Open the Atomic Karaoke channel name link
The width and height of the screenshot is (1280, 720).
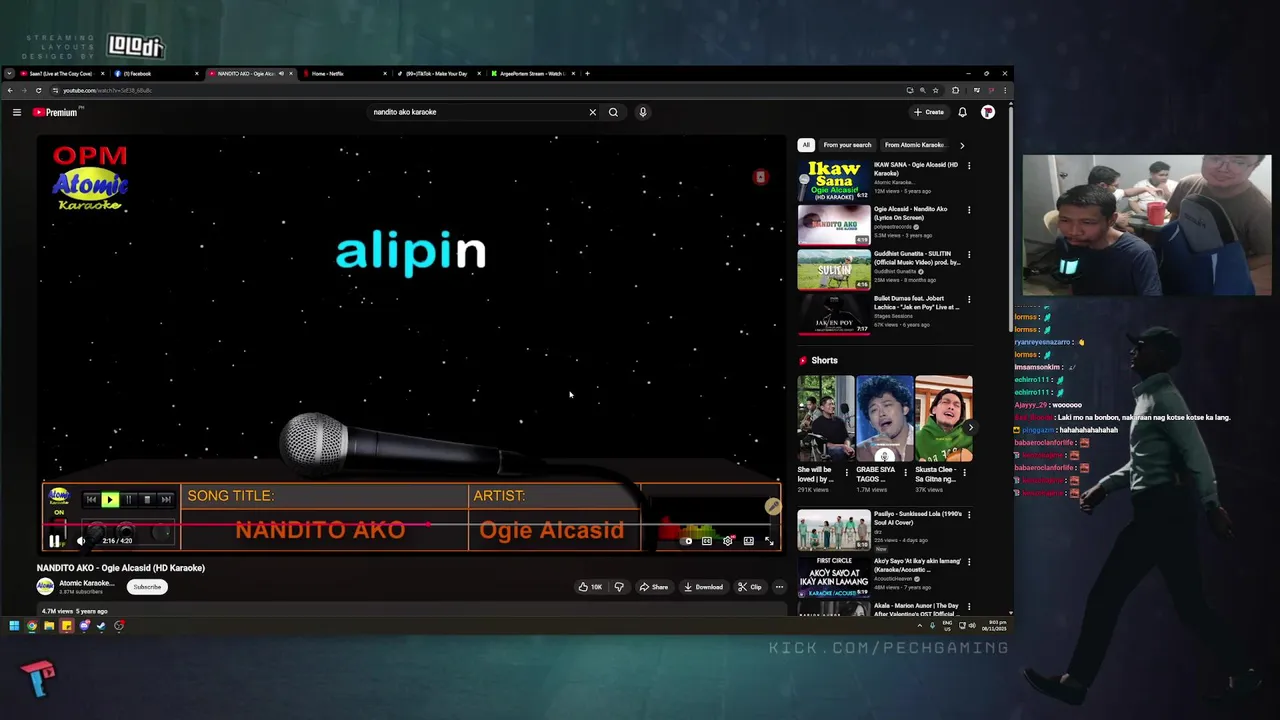[x=86, y=583]
